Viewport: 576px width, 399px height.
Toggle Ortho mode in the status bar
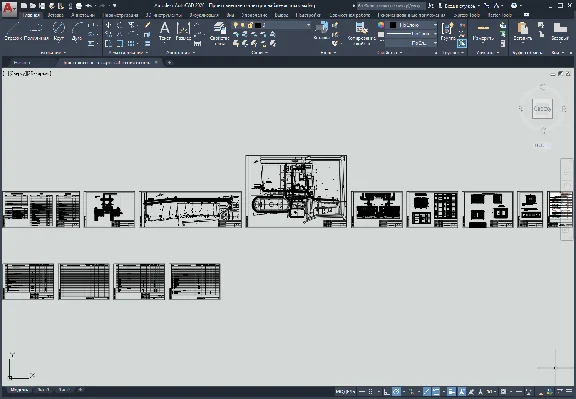pos(387,392)
